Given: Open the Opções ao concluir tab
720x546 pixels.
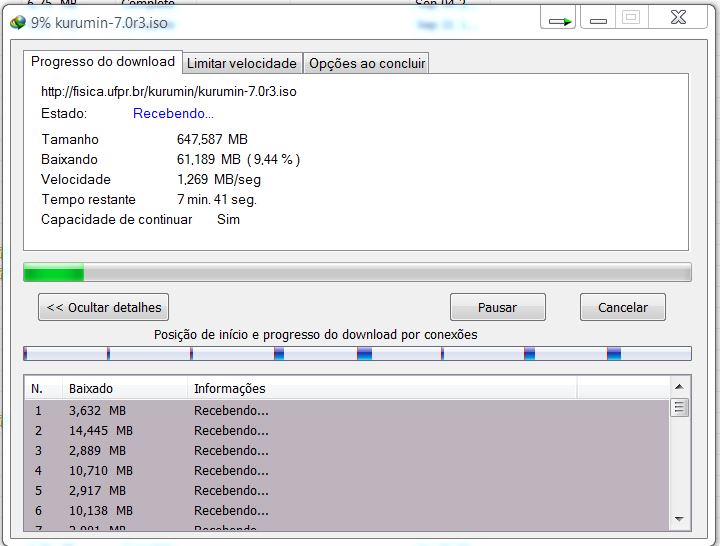Looking at the screenshot, I should (x=367, y=63).
